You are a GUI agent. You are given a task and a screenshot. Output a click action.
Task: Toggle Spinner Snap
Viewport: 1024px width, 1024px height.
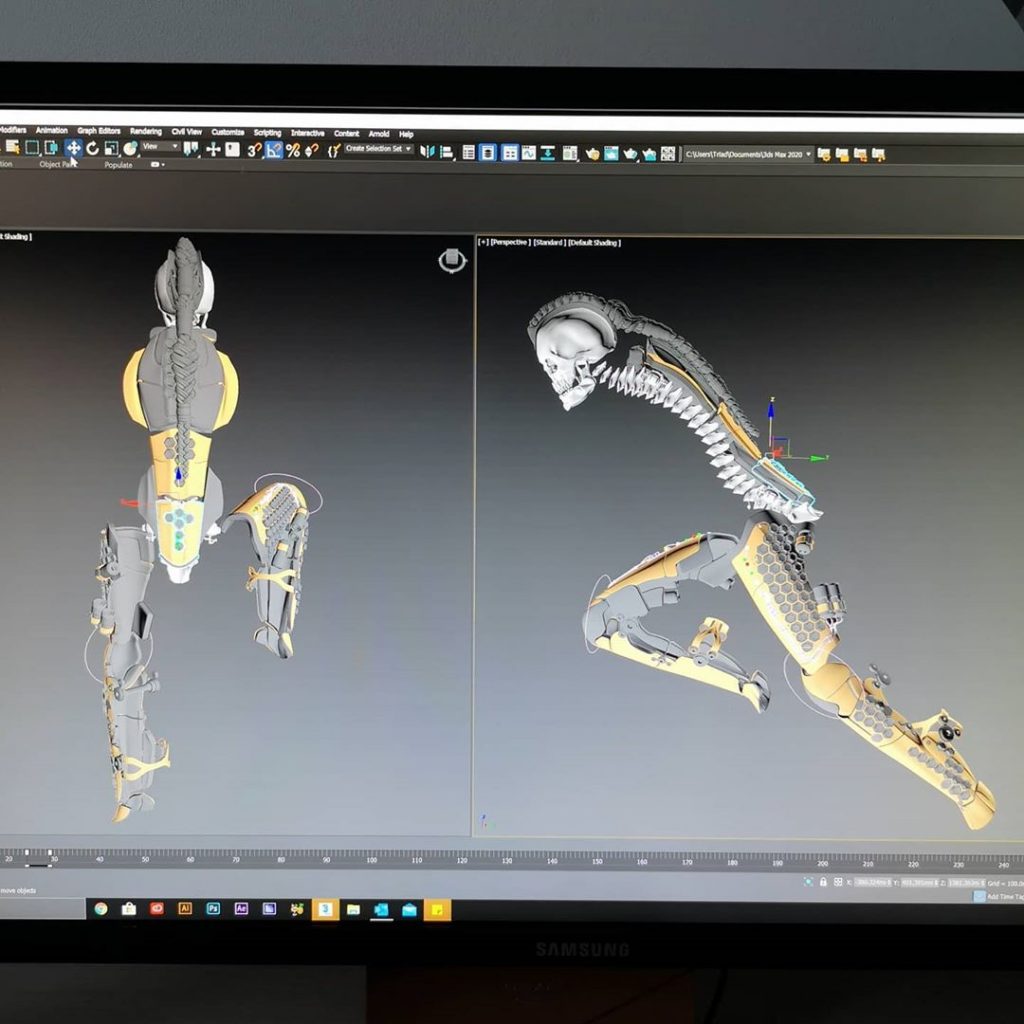coord(312,151)
